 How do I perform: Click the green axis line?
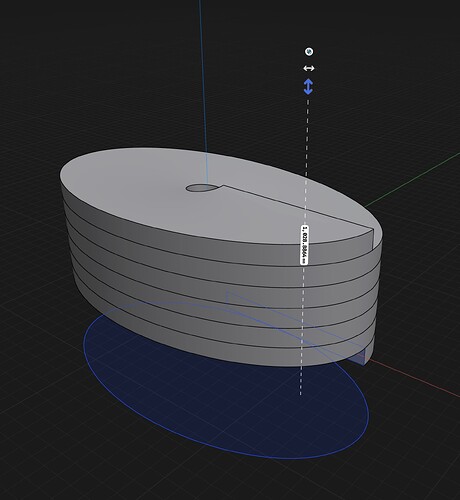point(413,179)
